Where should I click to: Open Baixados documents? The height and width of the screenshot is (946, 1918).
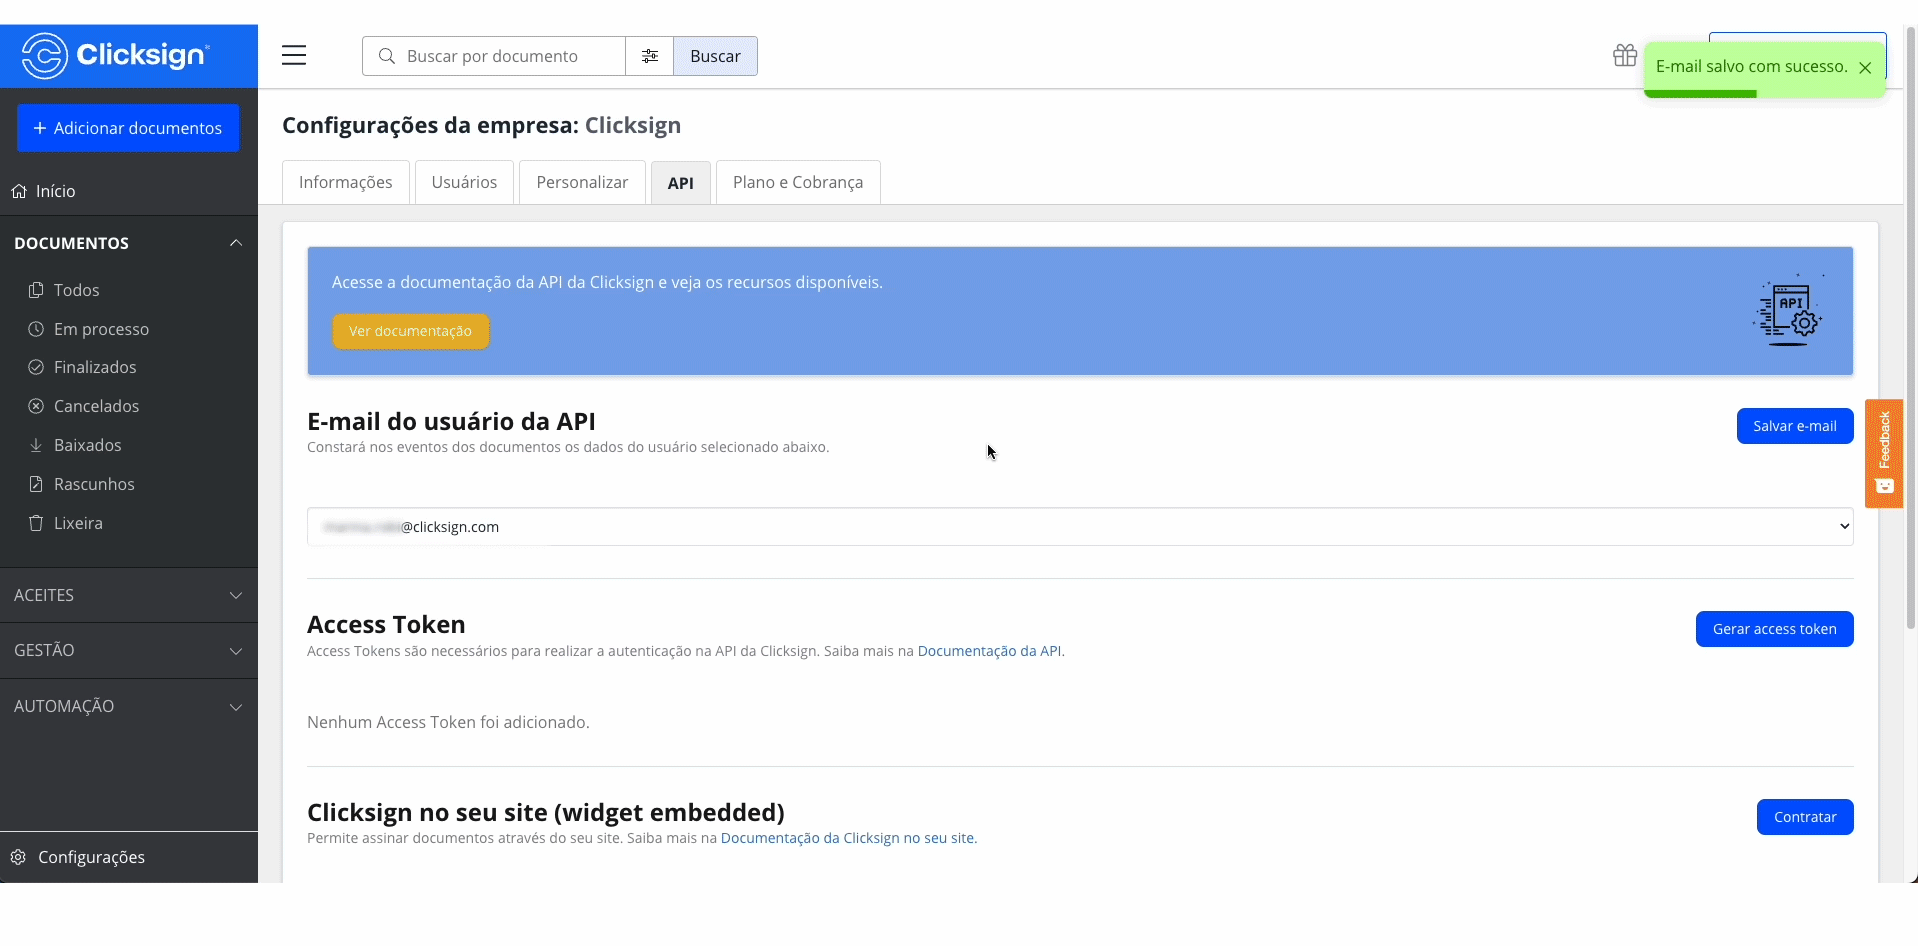(88, 445)
